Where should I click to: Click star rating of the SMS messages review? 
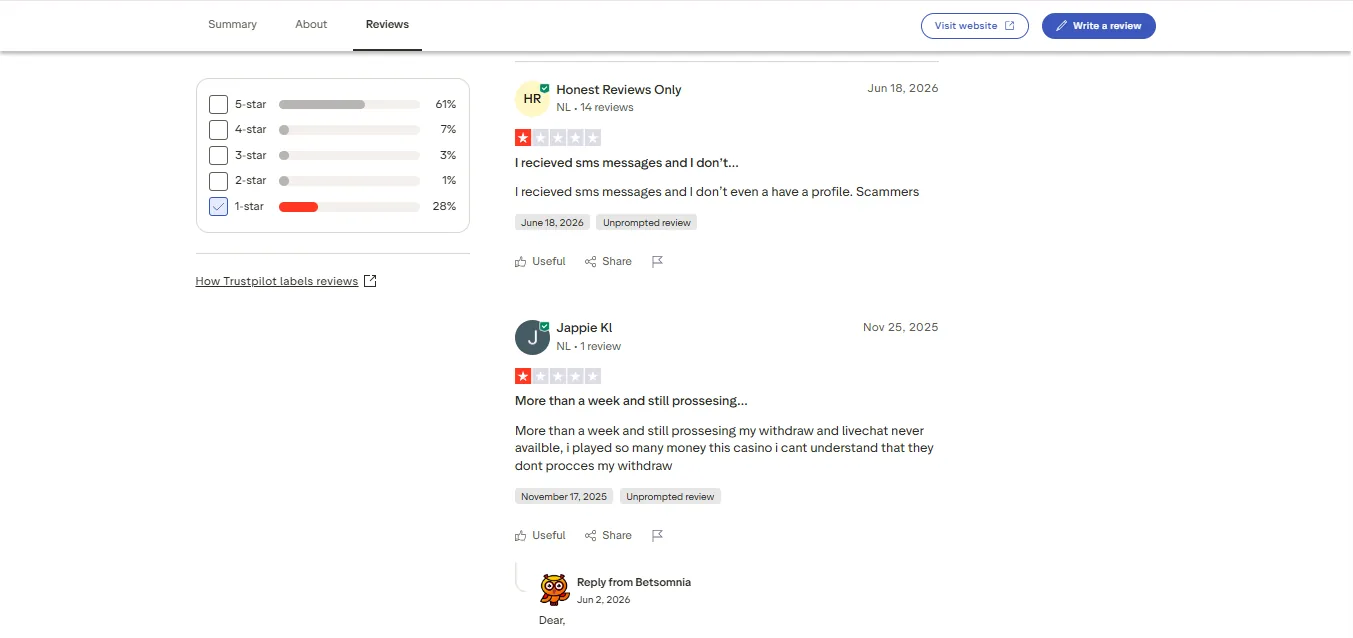[x=558, y=138]
